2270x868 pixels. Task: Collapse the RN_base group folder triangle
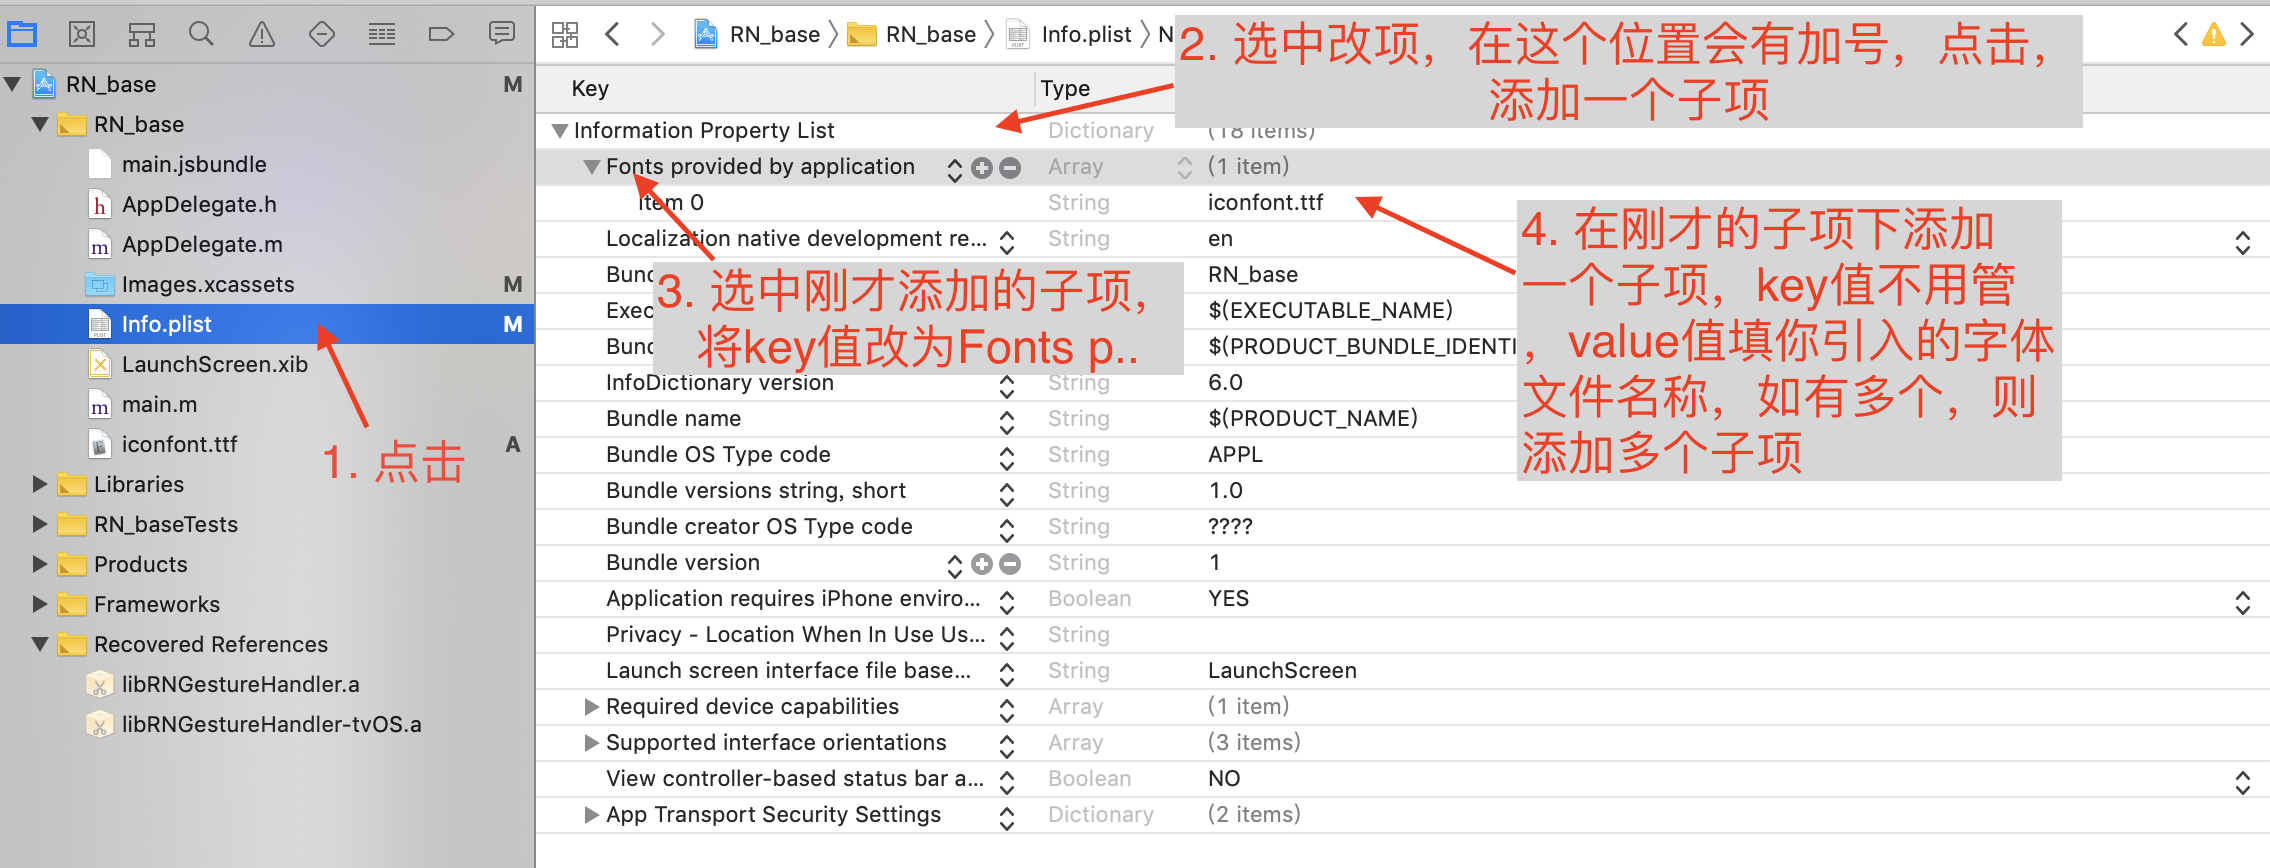coord(40,124)
